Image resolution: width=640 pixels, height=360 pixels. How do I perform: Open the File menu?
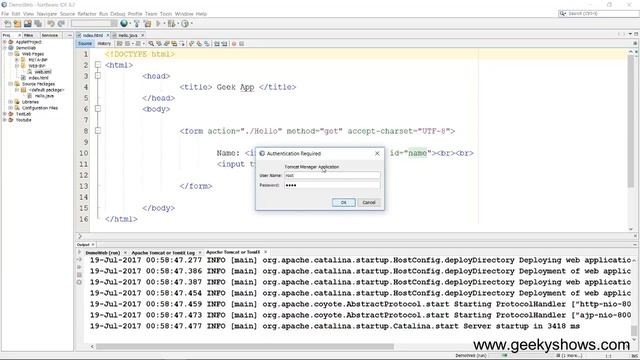(x=5, y=14)
